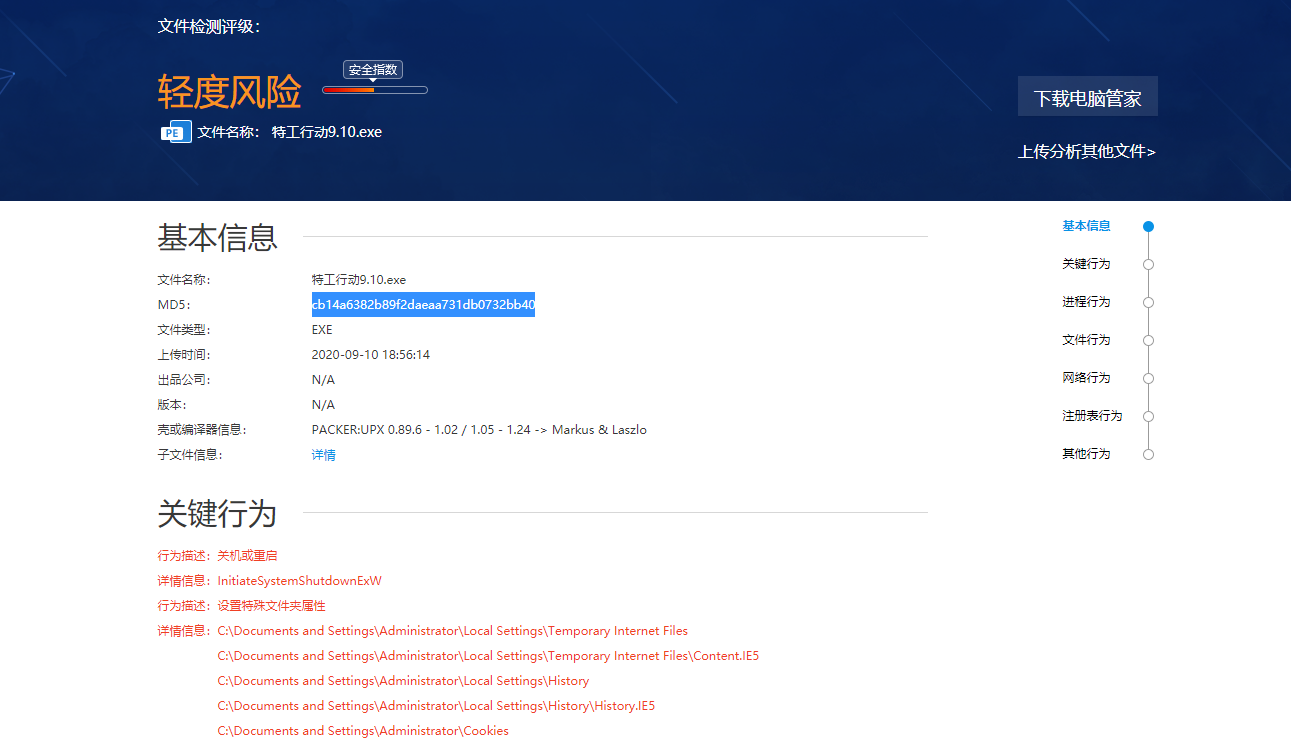Click the path ending in Content.IE5
Screen dimensions: 1291x747
click(488, 656)
